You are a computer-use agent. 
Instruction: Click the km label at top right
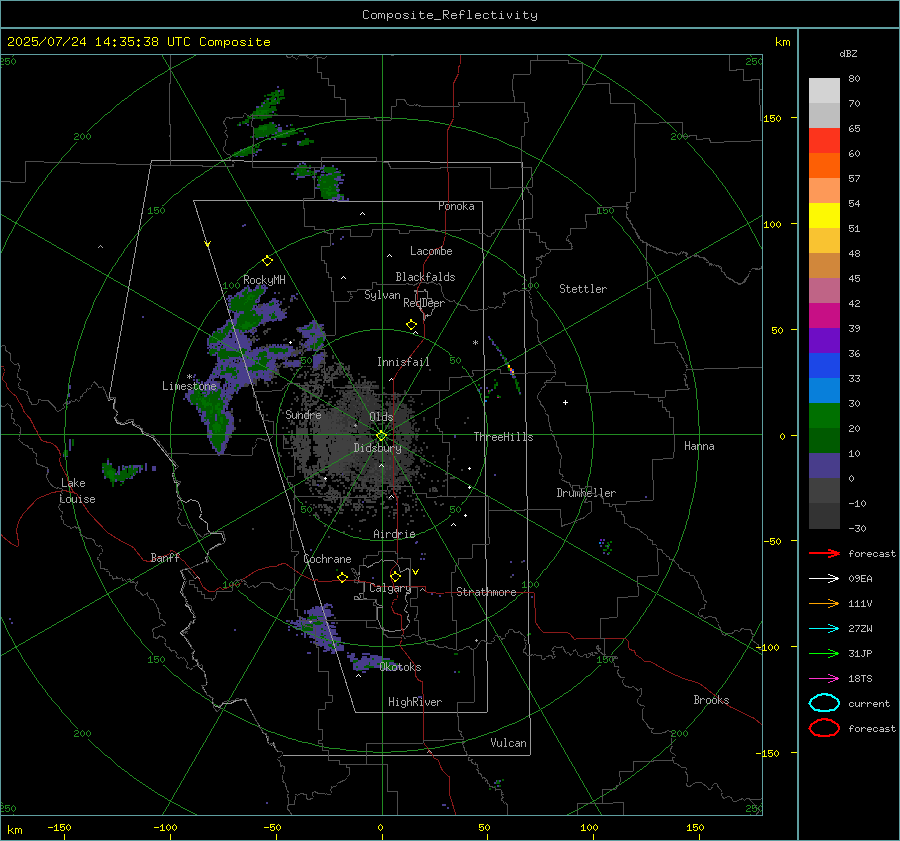pyautogui.click(x=782, y=42)
